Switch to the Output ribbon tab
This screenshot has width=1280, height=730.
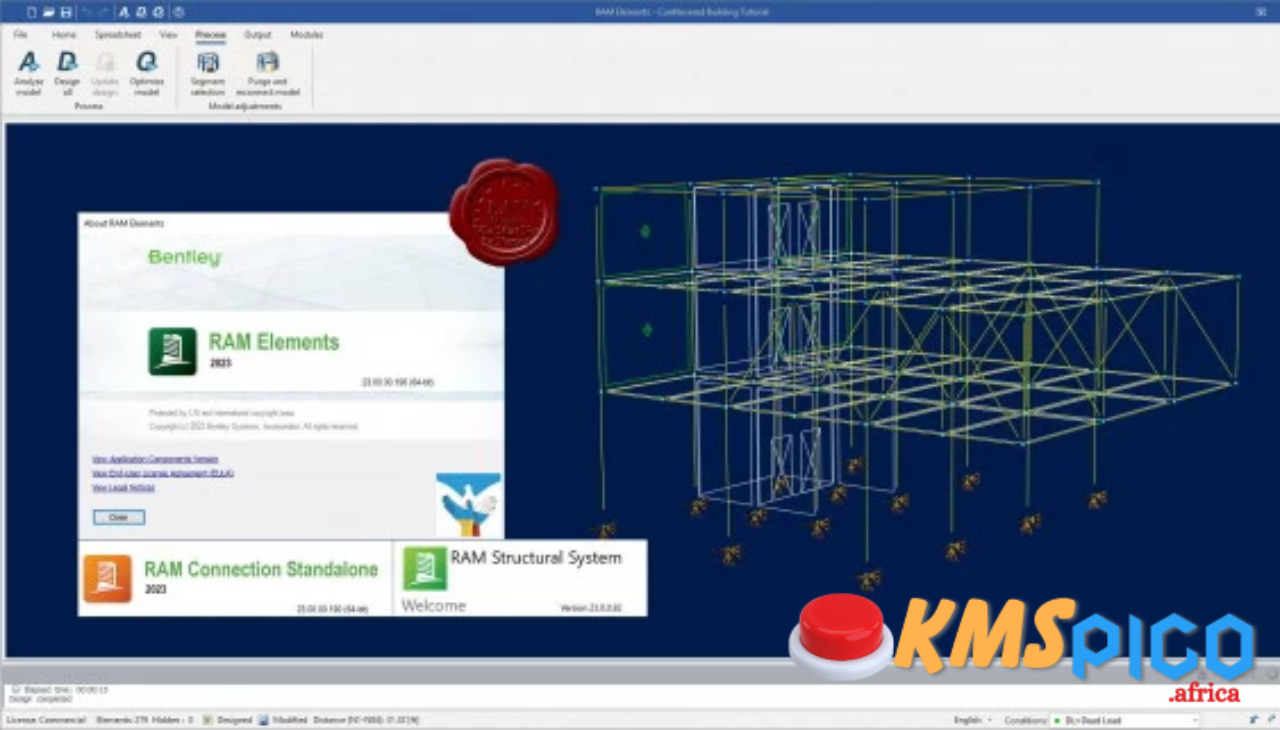coord(258,34)
